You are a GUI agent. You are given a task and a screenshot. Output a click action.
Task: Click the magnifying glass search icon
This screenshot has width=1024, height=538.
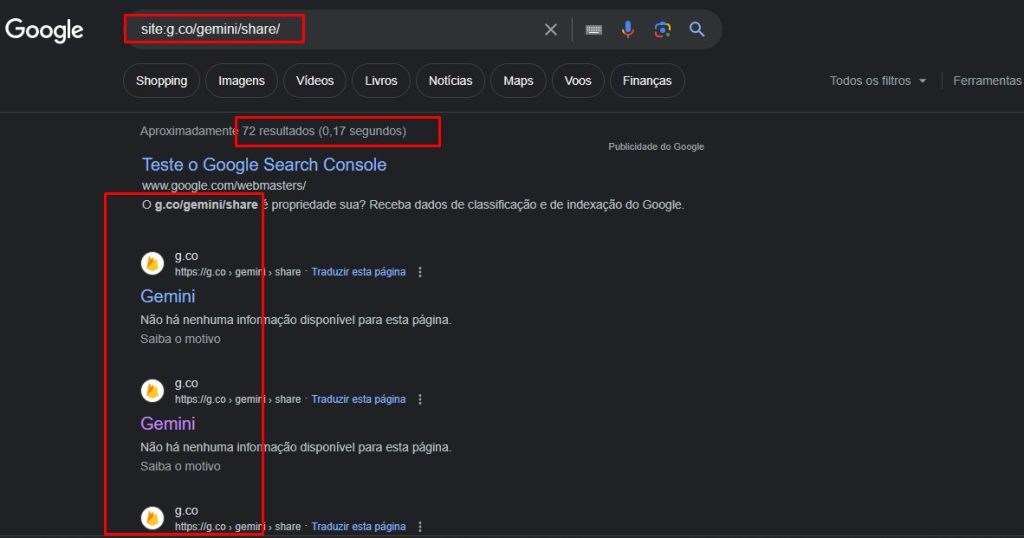pos(697,29)
